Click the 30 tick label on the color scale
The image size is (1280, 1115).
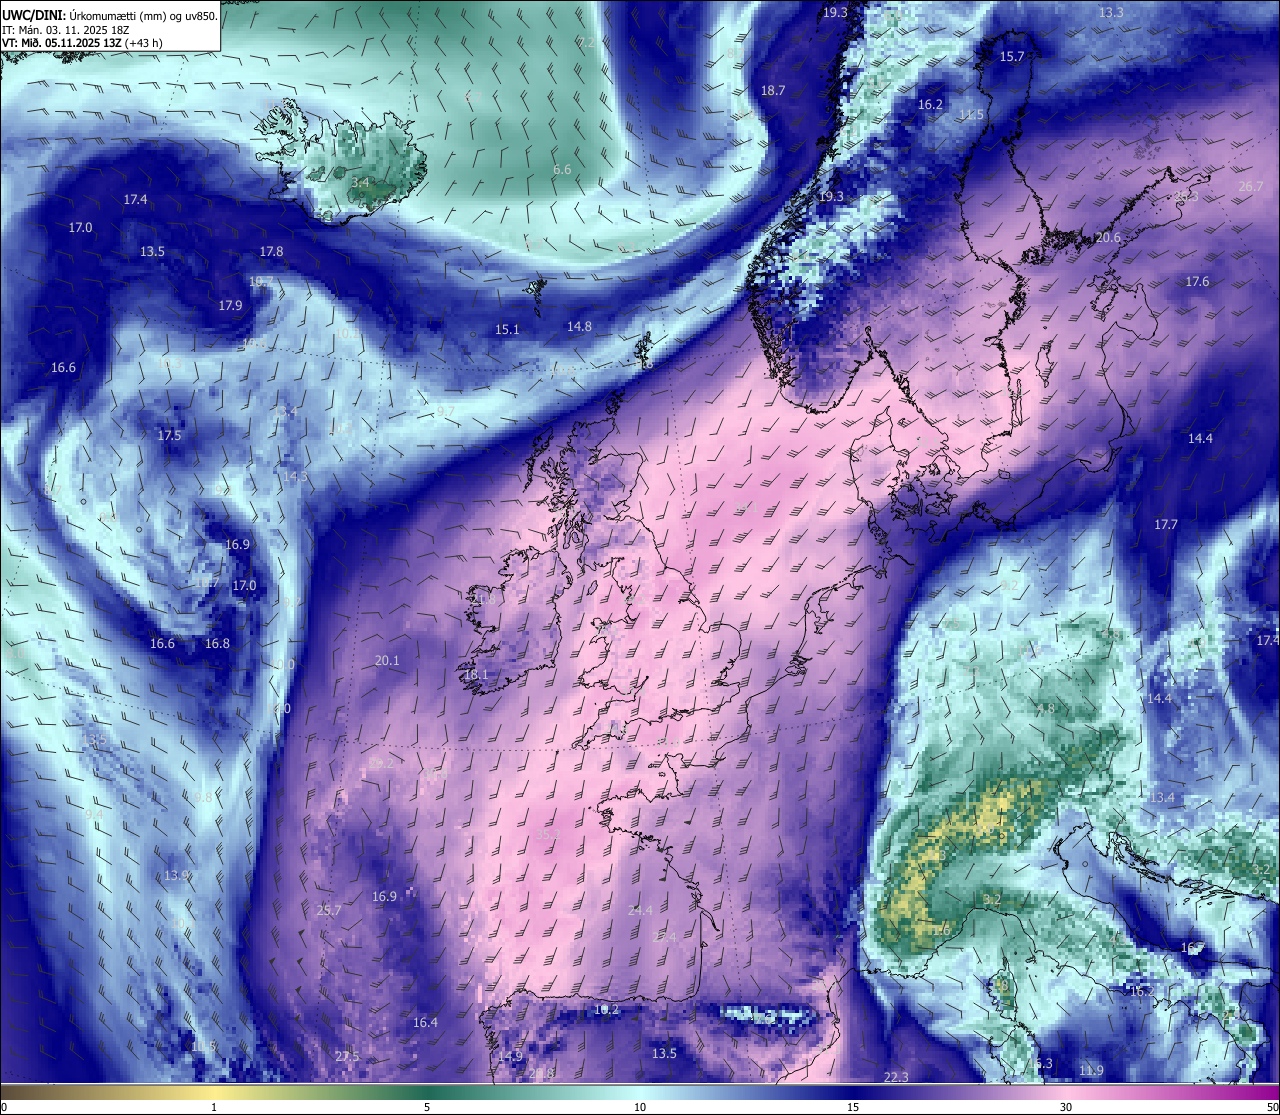1066,1107
